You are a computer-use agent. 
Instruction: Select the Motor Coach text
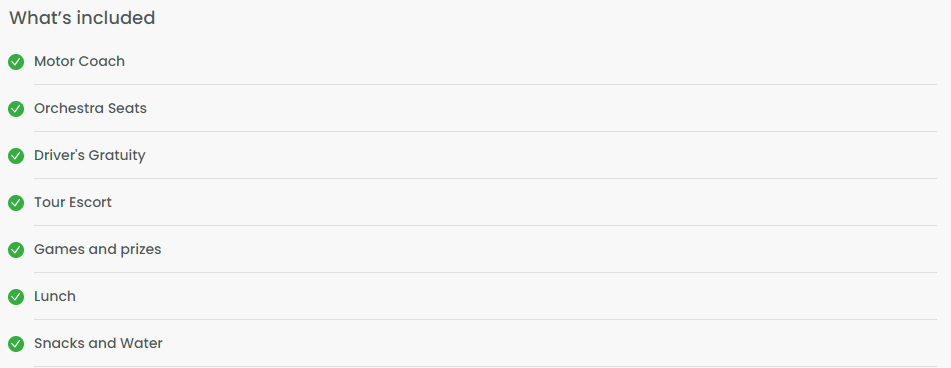[x=79, y=61]
